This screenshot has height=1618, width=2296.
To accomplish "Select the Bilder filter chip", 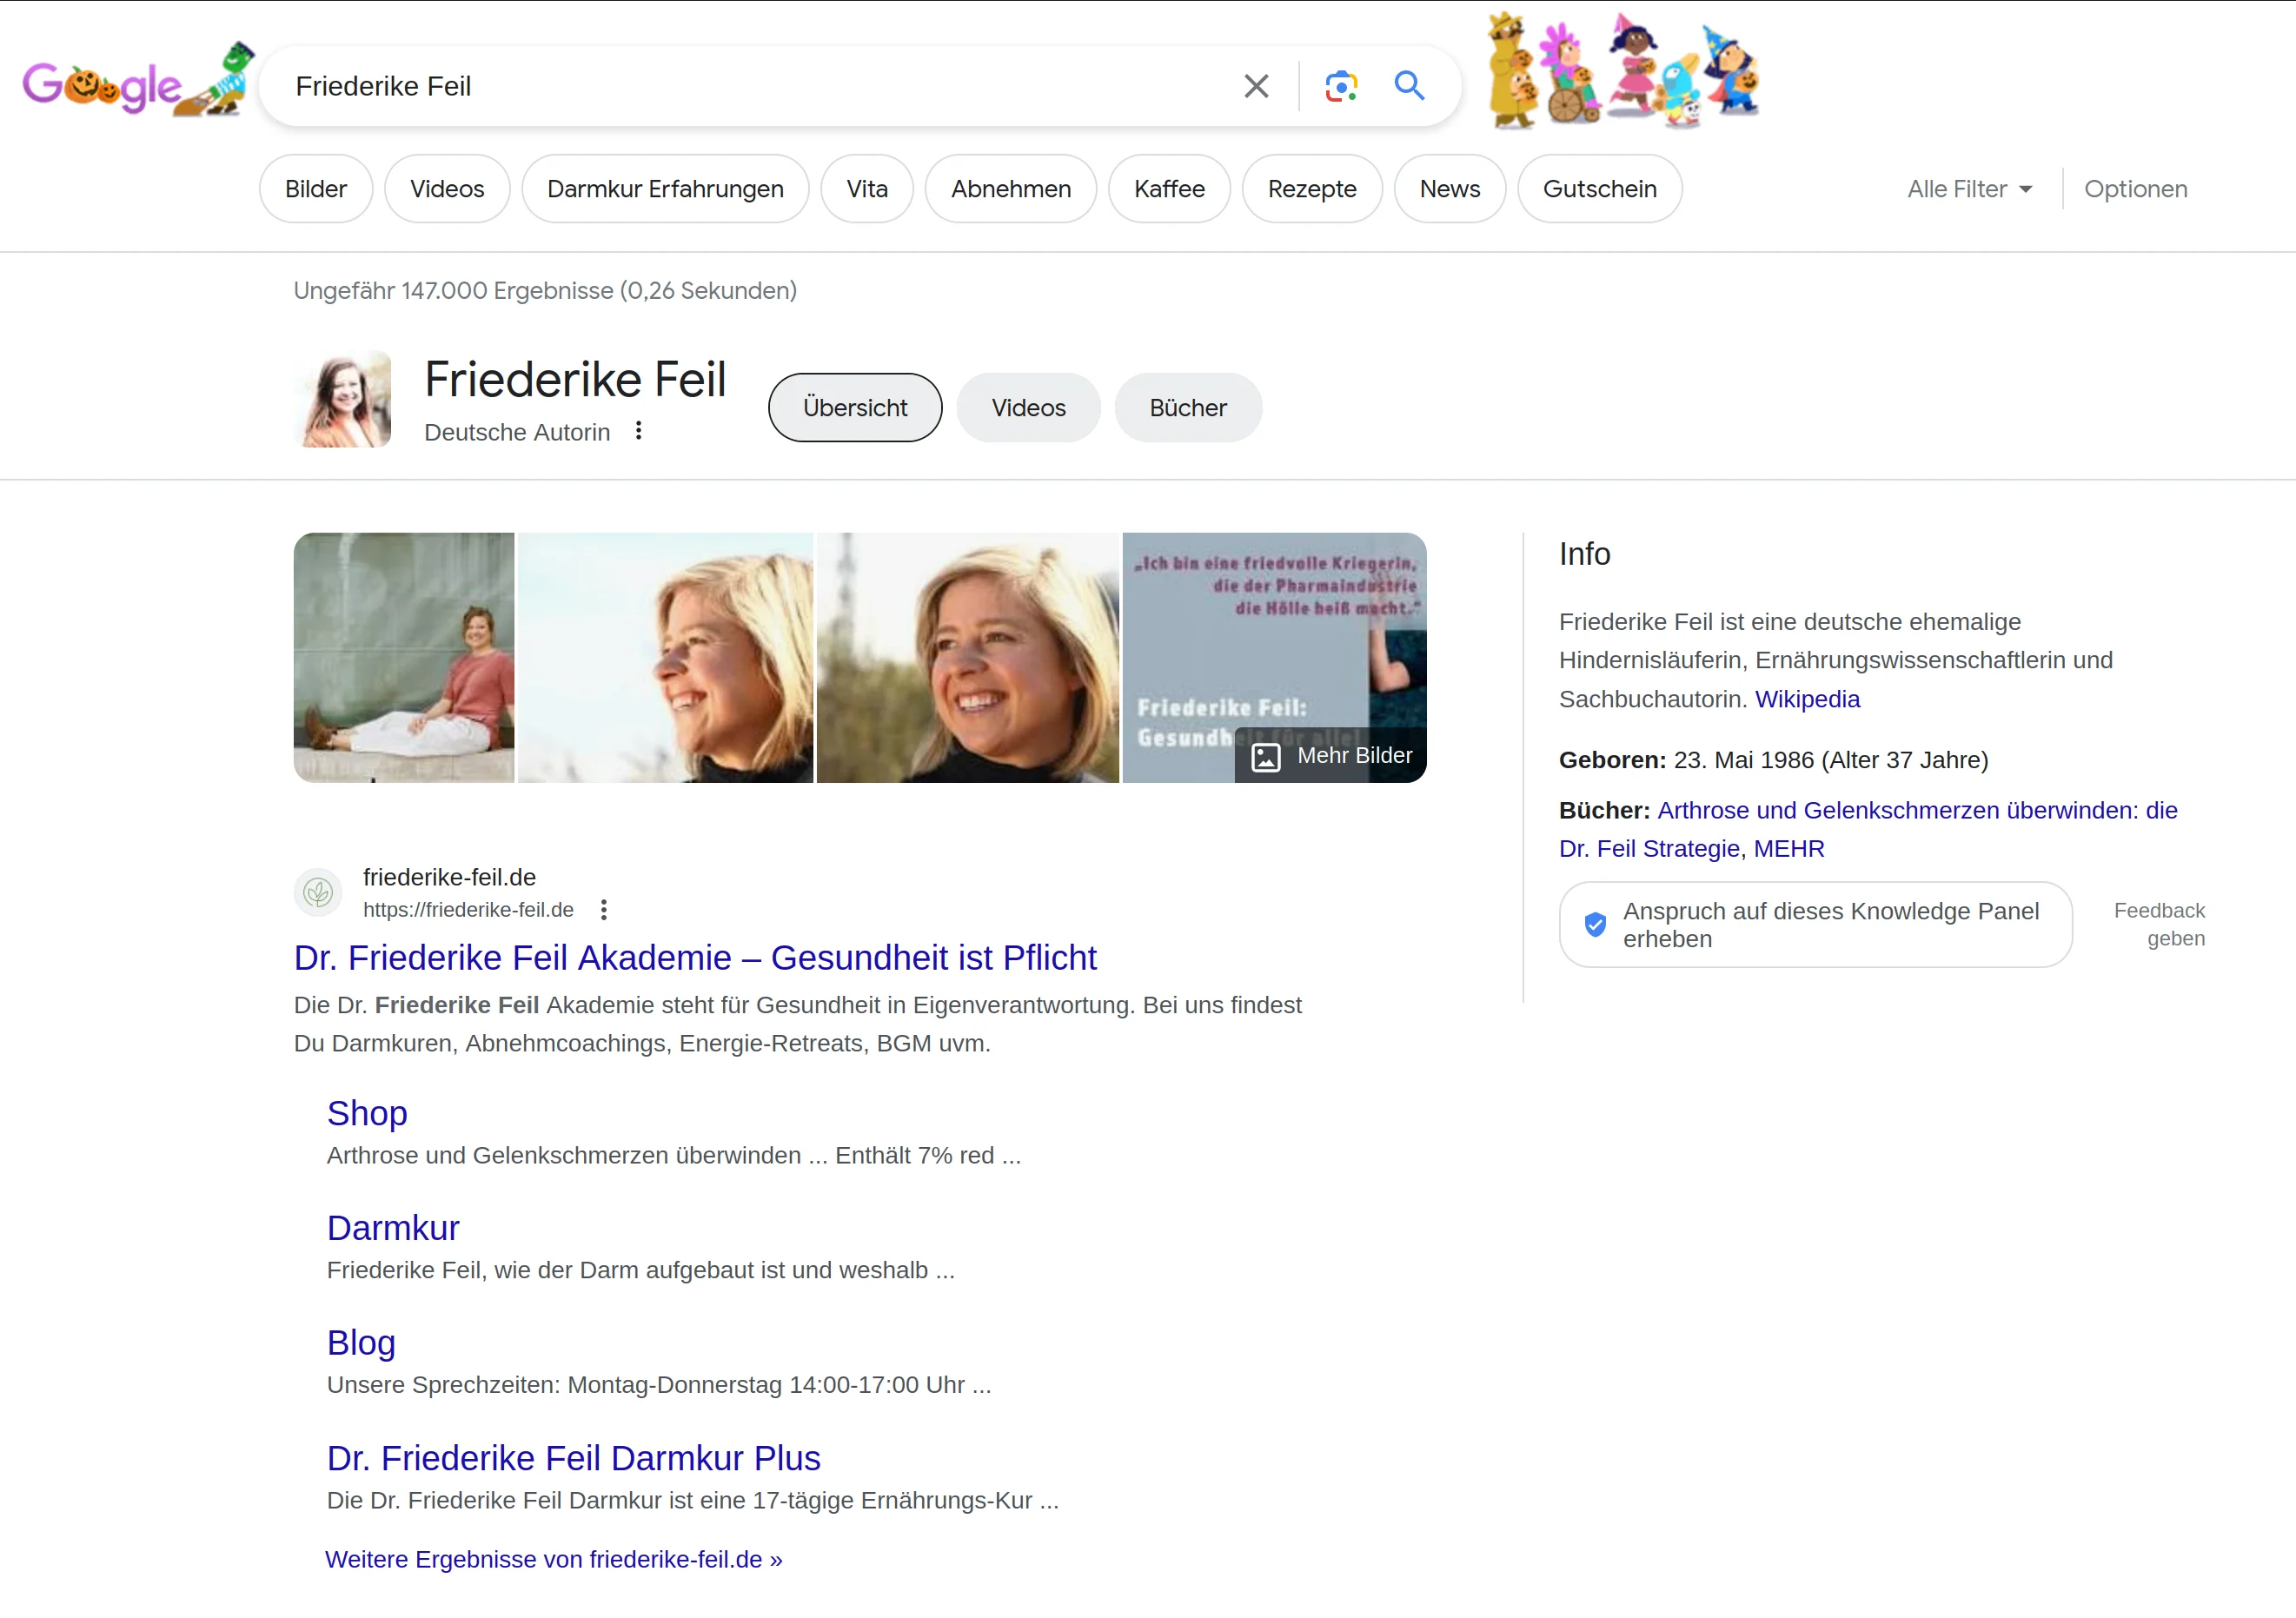I will (316, 189).
